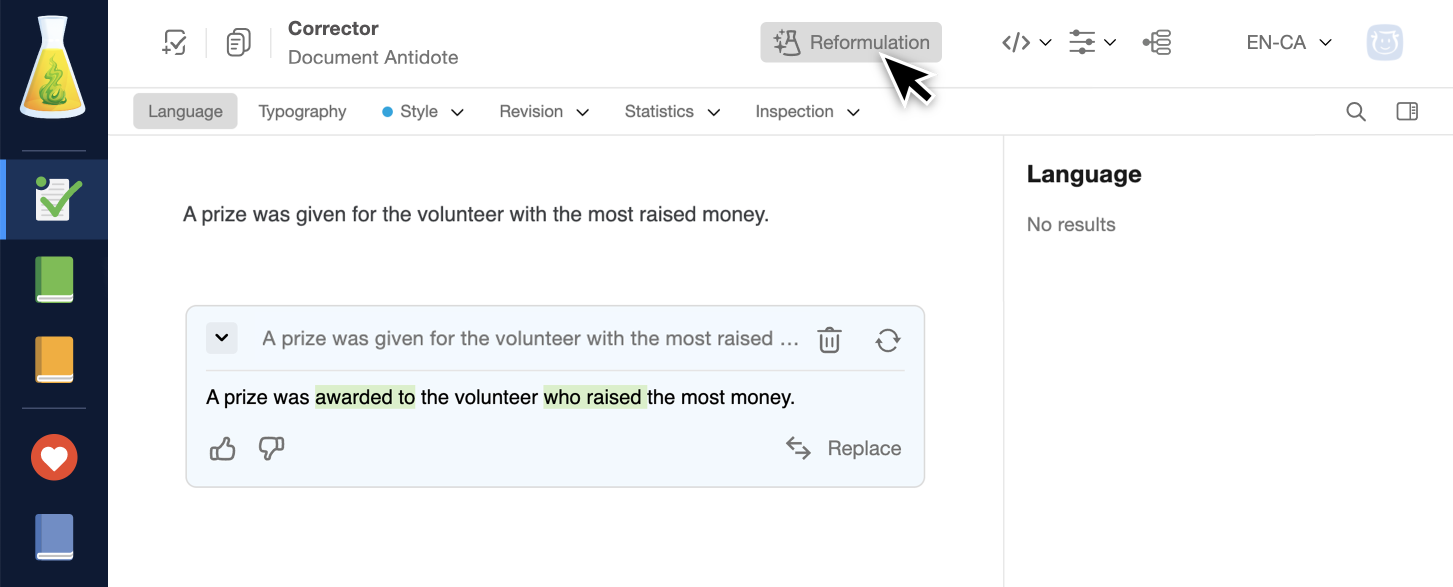Regenerate the reformulation with the refresh icon
The height and width of the screenshot is (587, 1453).
pyautogui.click(x=887, y=340)
